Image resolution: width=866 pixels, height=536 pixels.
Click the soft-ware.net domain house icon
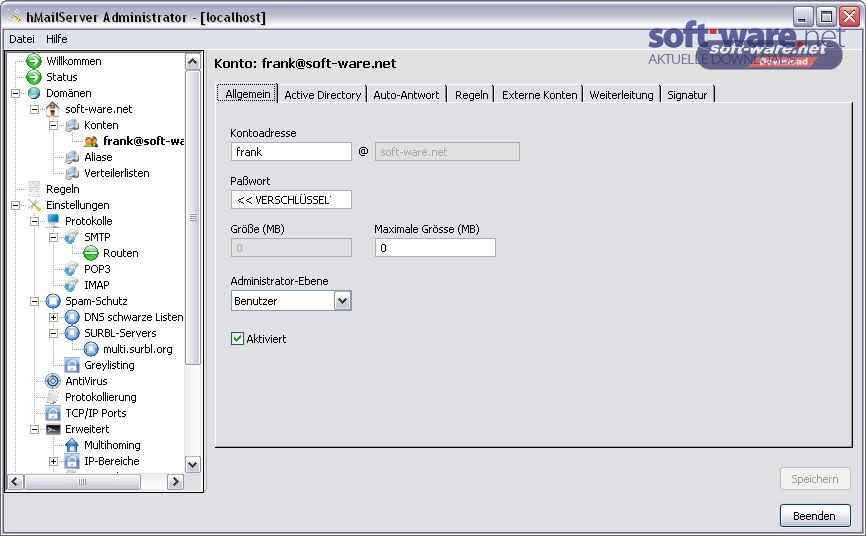click(53, 109)
